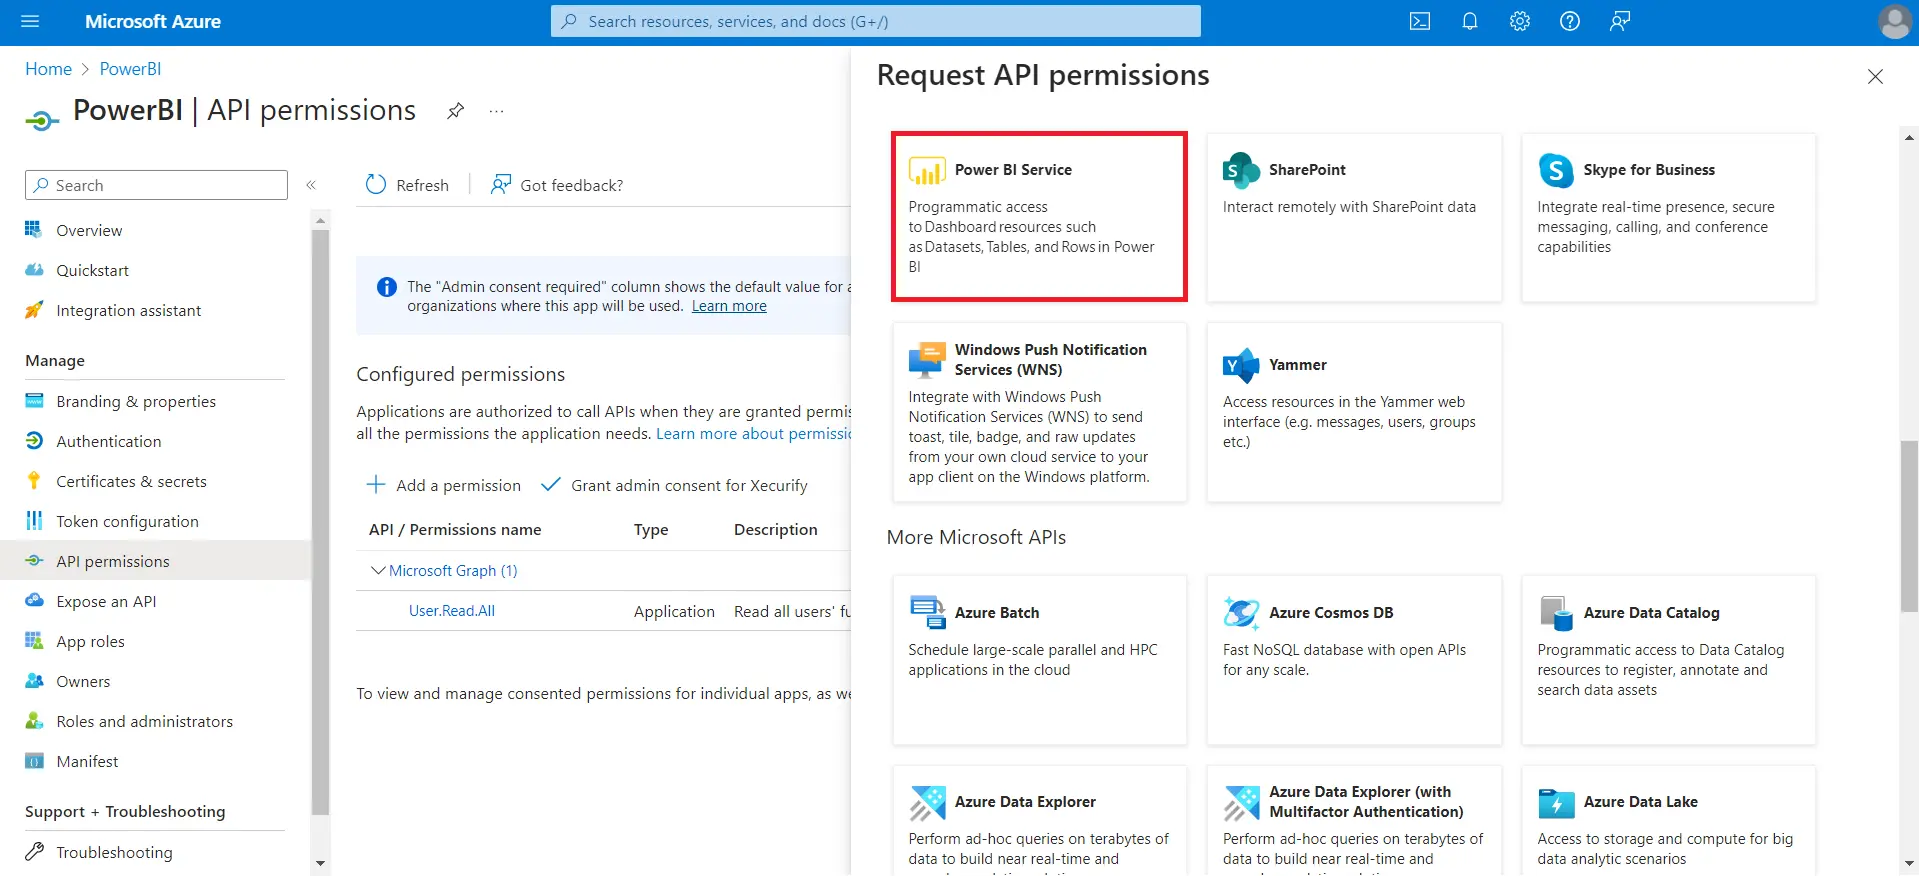Select the Yammer API card
The height and width of the screenshot is (876, 1919).
click(x=1354, y=412)
